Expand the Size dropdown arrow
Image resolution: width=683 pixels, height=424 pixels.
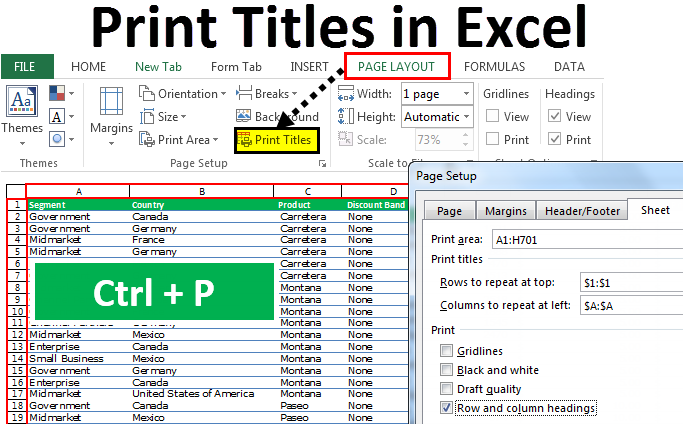tap(183, 116)
